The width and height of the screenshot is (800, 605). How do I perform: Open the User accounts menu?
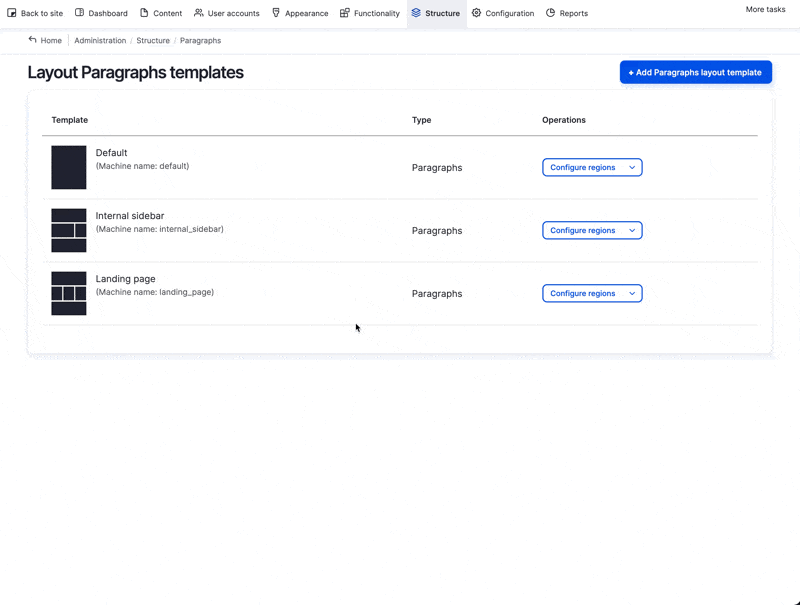pos(227,13)
